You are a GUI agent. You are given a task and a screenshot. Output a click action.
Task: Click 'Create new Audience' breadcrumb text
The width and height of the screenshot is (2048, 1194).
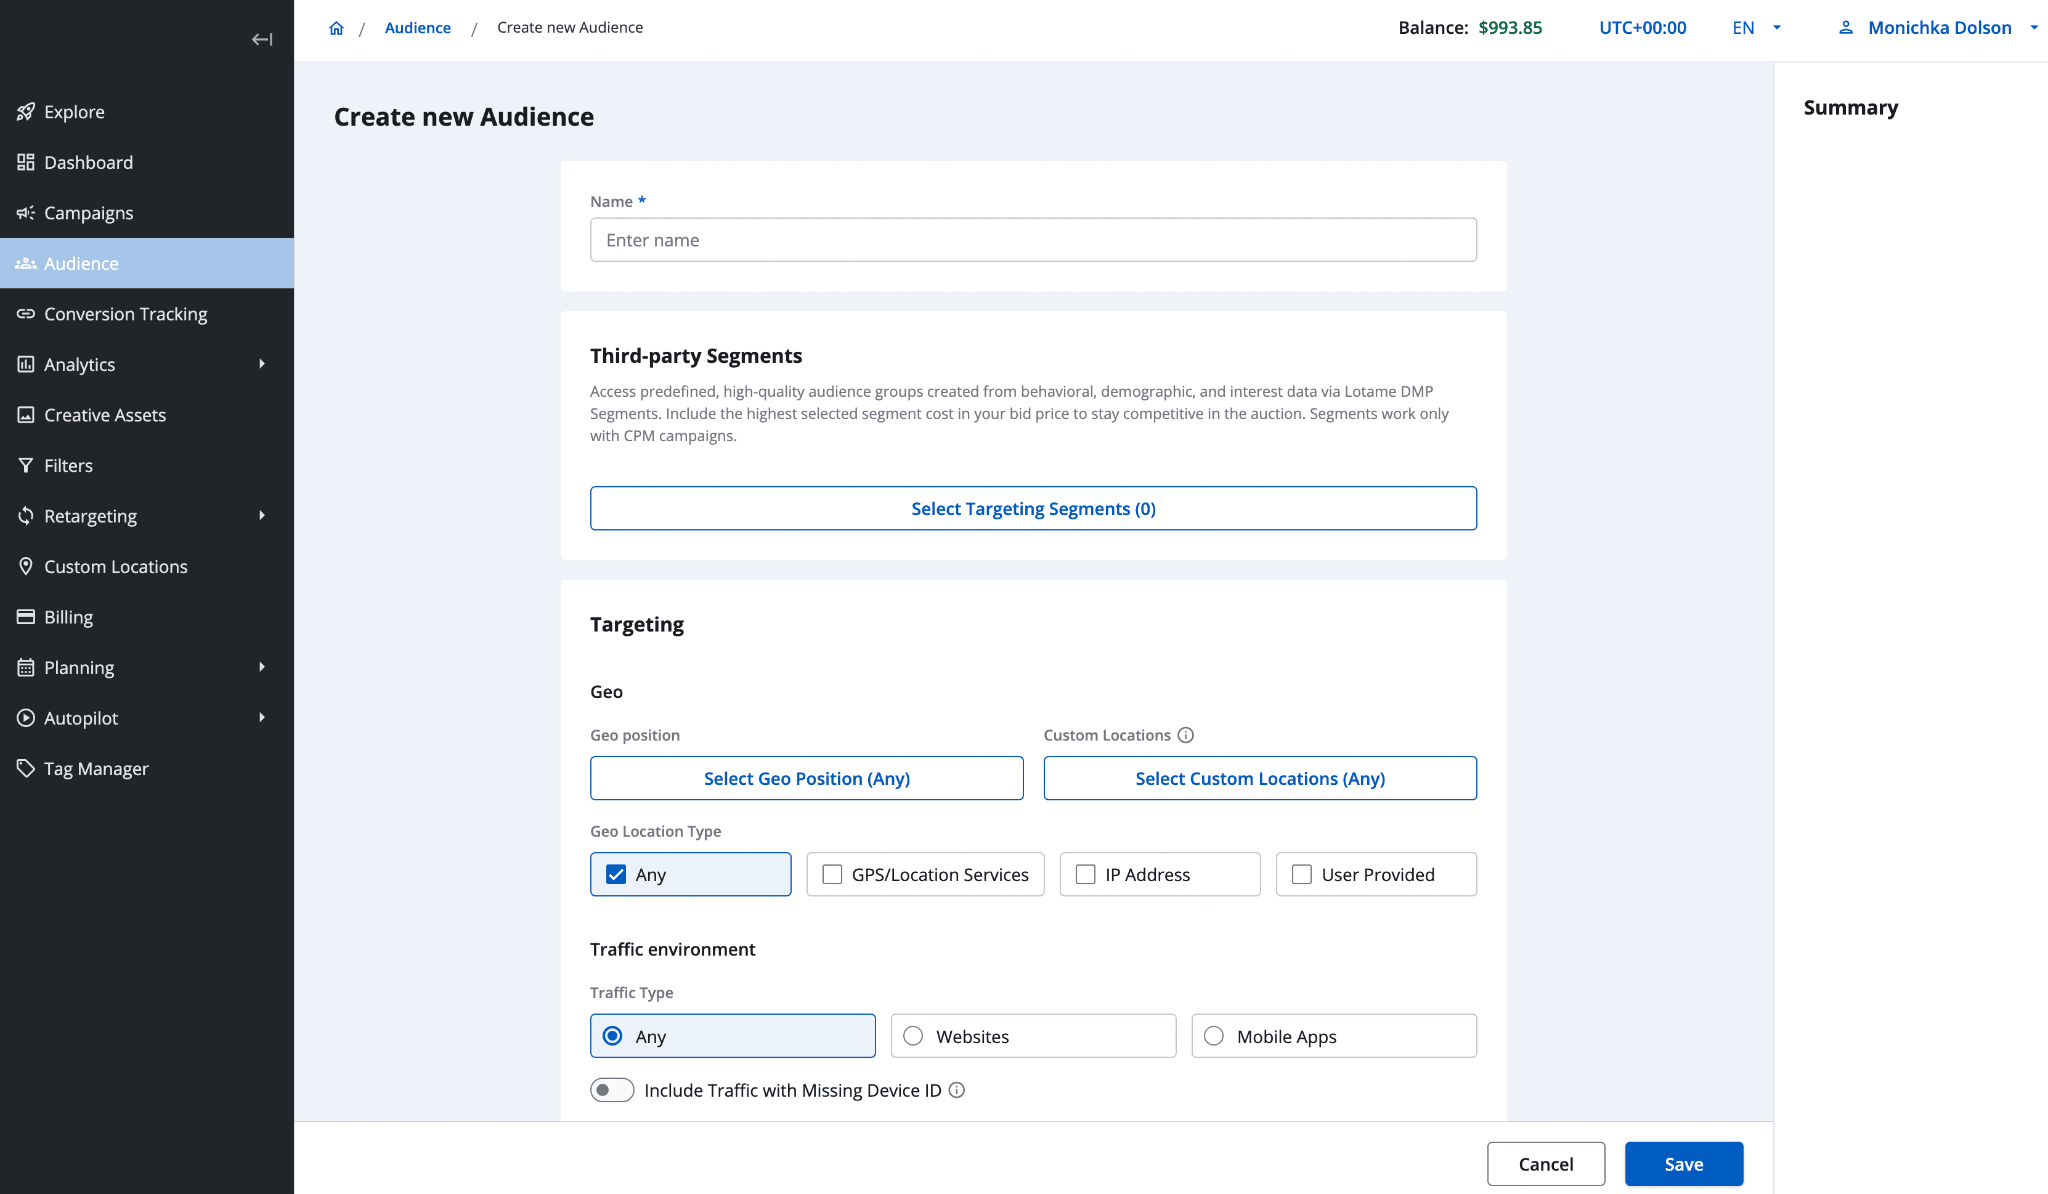[570, 28]
